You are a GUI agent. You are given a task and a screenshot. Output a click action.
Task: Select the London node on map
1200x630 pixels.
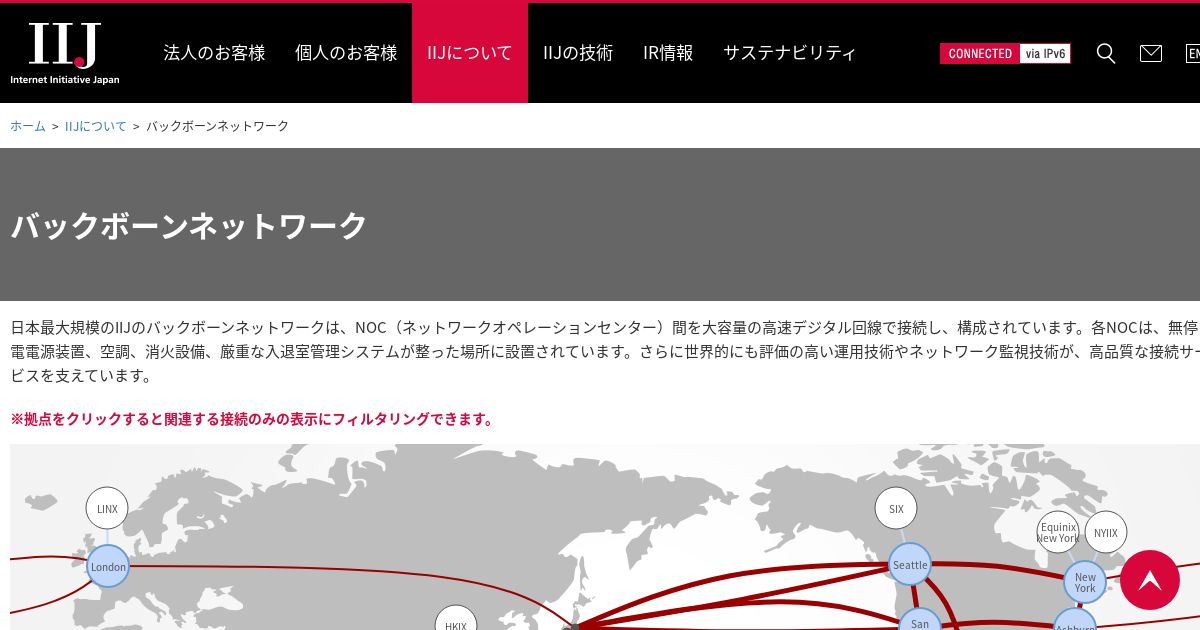[x=108, y=567]
